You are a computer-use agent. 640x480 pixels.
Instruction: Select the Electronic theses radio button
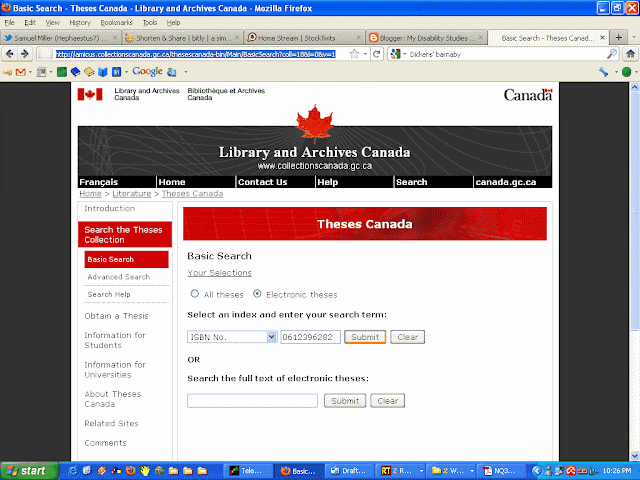(257, 293)
